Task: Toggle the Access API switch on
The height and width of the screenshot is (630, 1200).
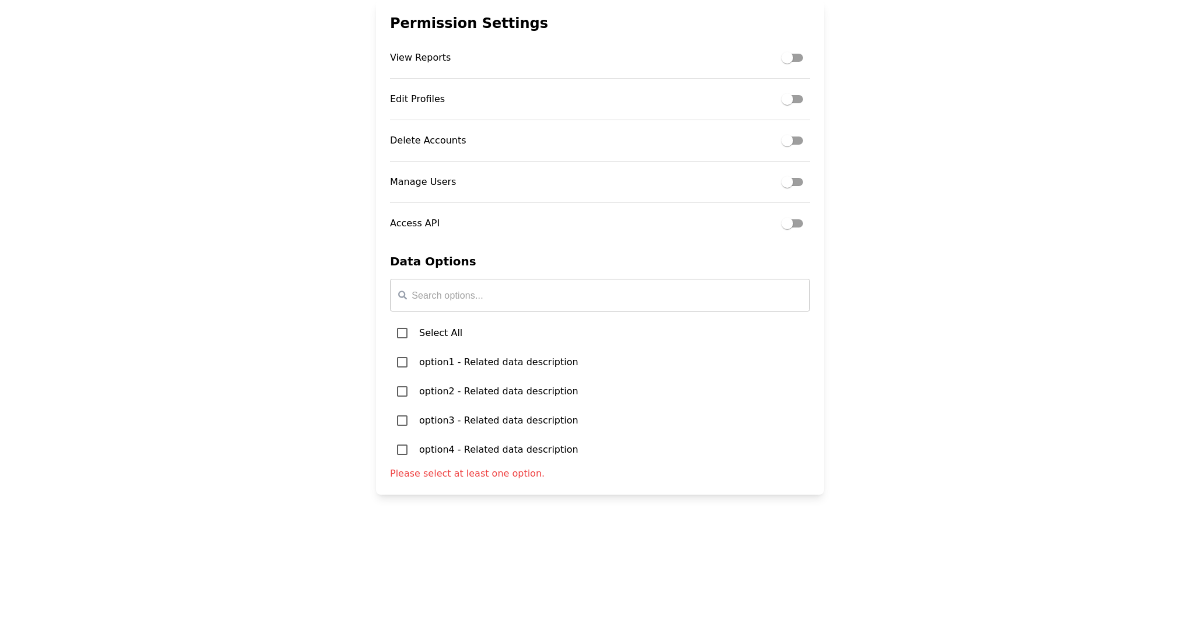Action: tap(792, 223)
